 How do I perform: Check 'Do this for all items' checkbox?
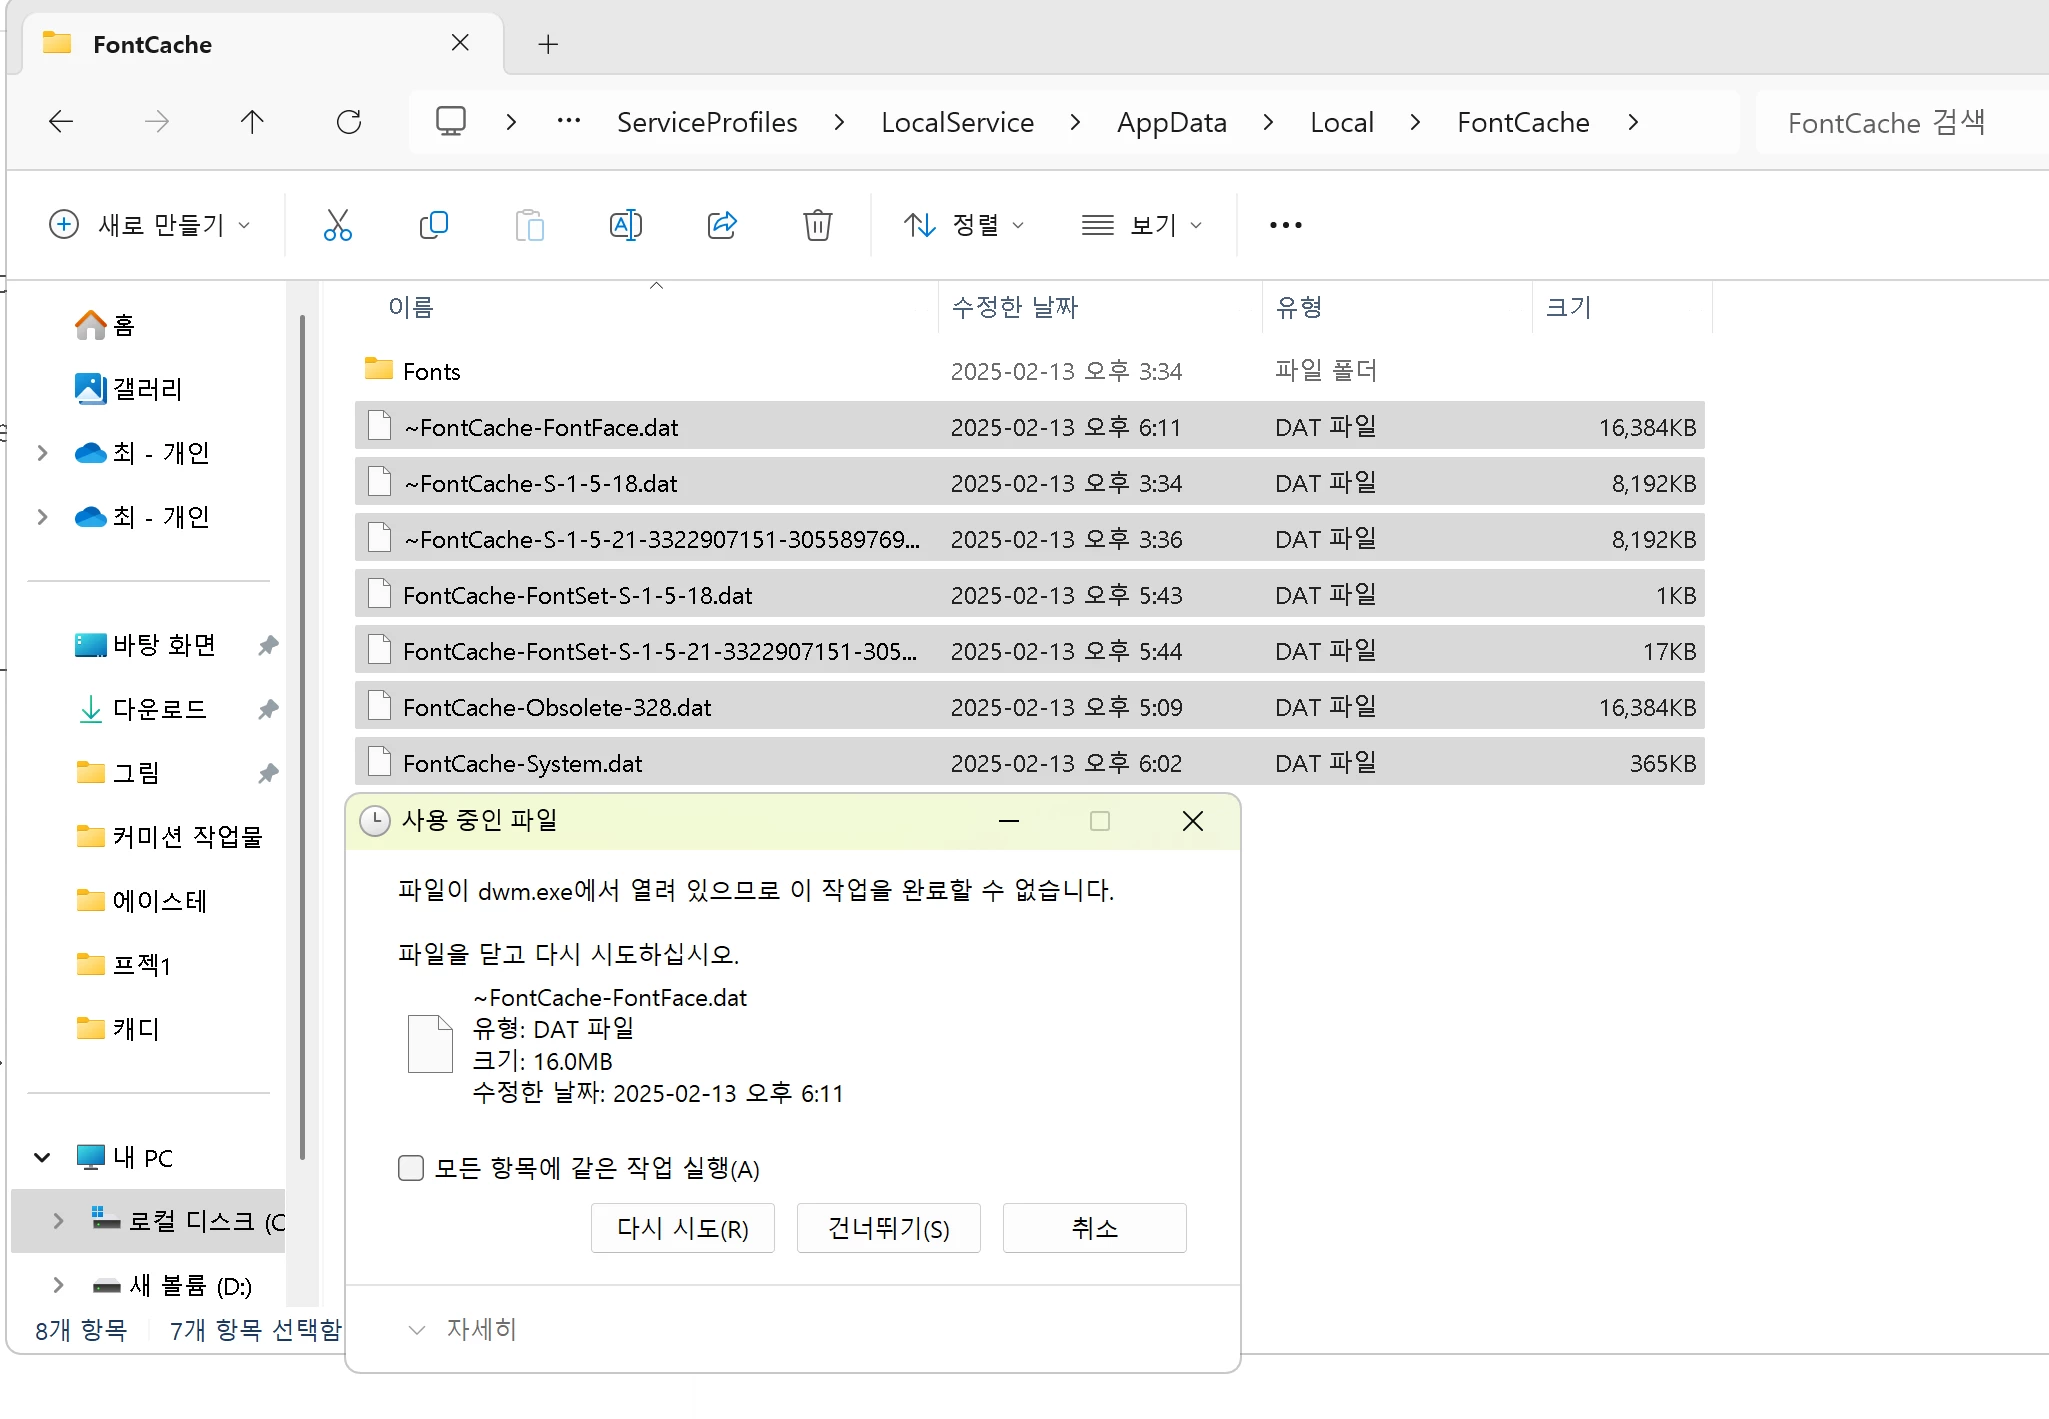point(411,1168)
